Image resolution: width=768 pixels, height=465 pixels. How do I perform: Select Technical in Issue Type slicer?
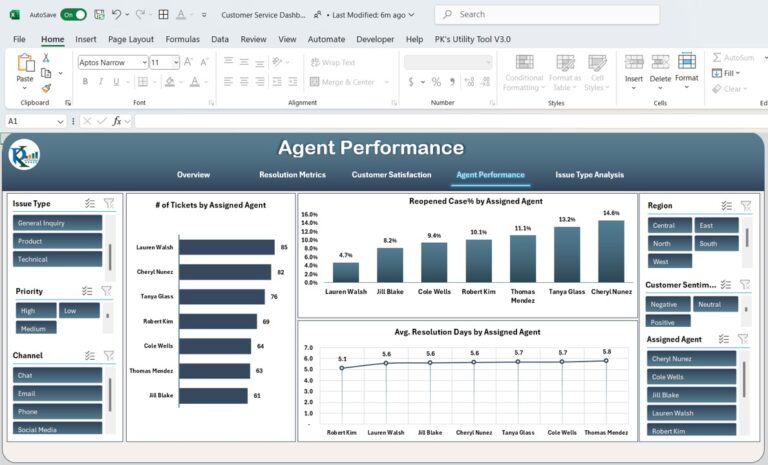click(57, 259)
